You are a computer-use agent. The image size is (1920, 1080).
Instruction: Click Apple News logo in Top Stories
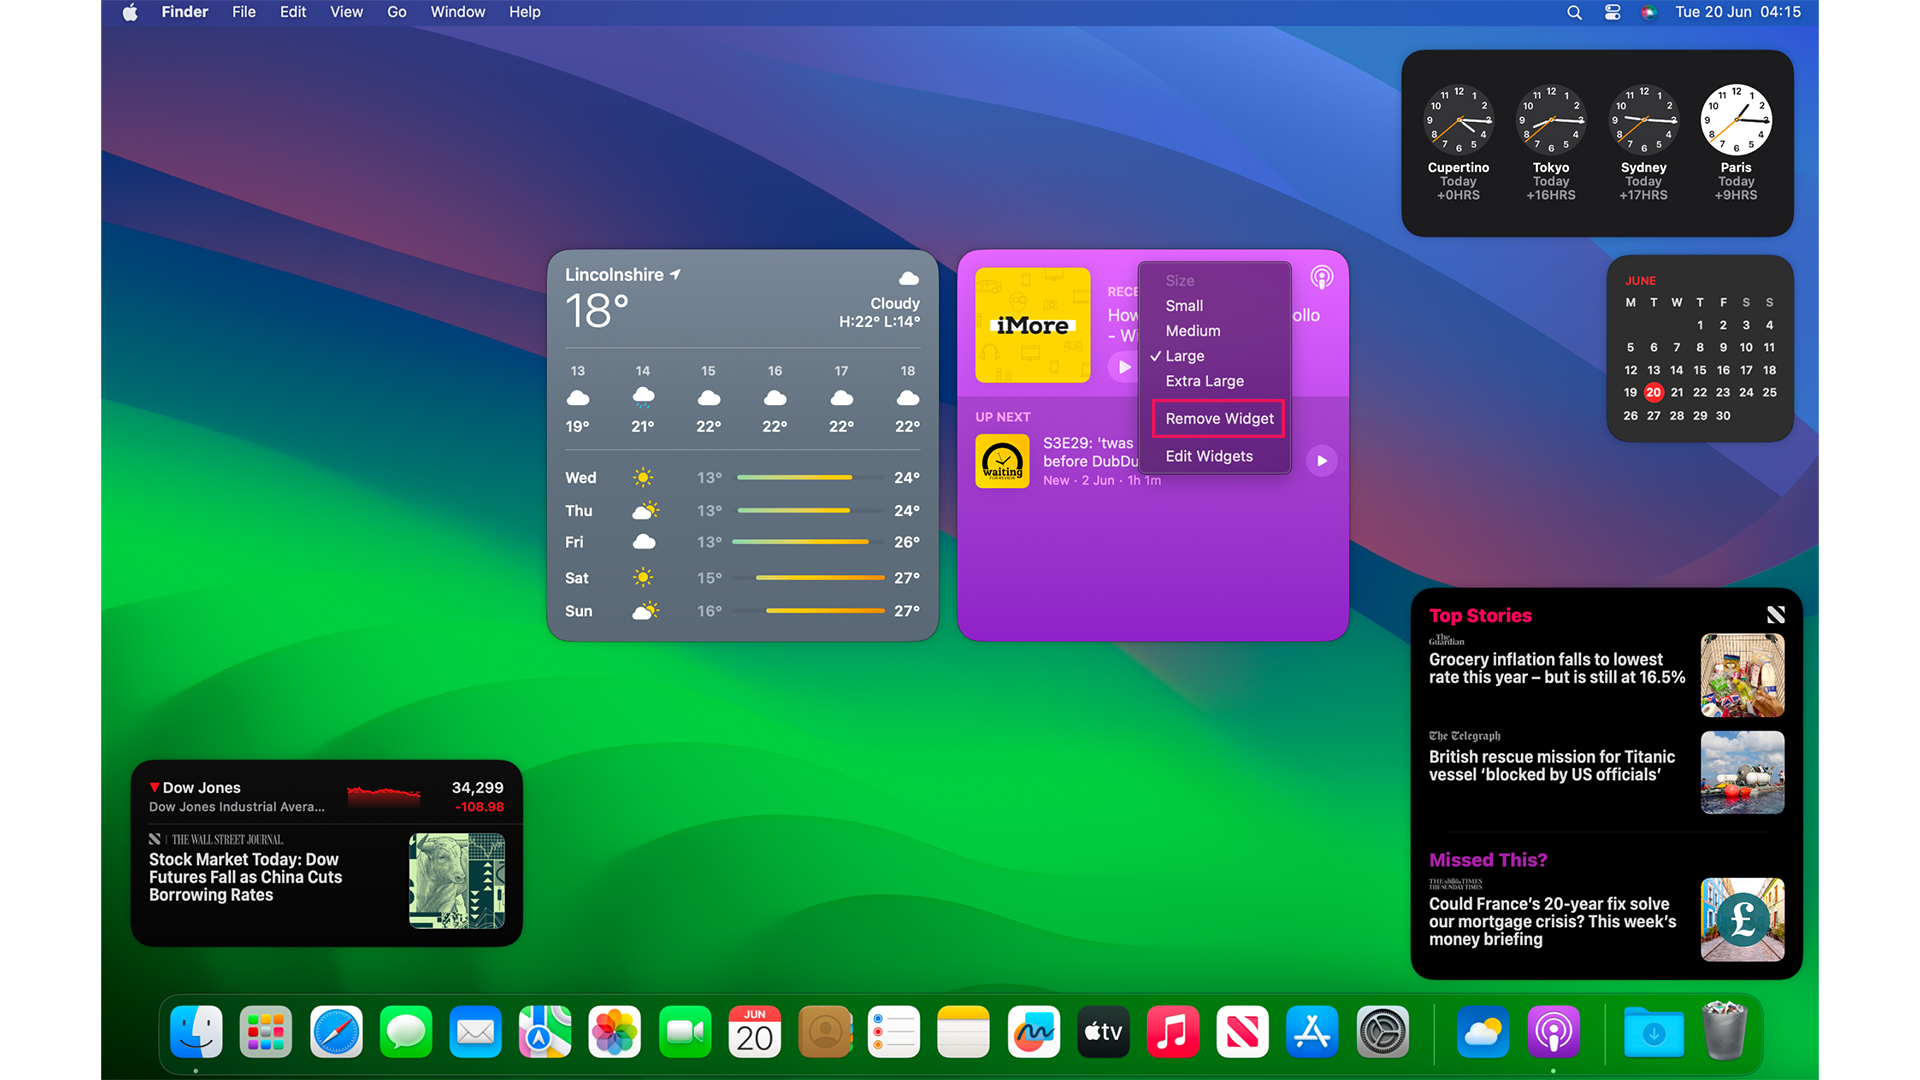tap(1776, 615)
